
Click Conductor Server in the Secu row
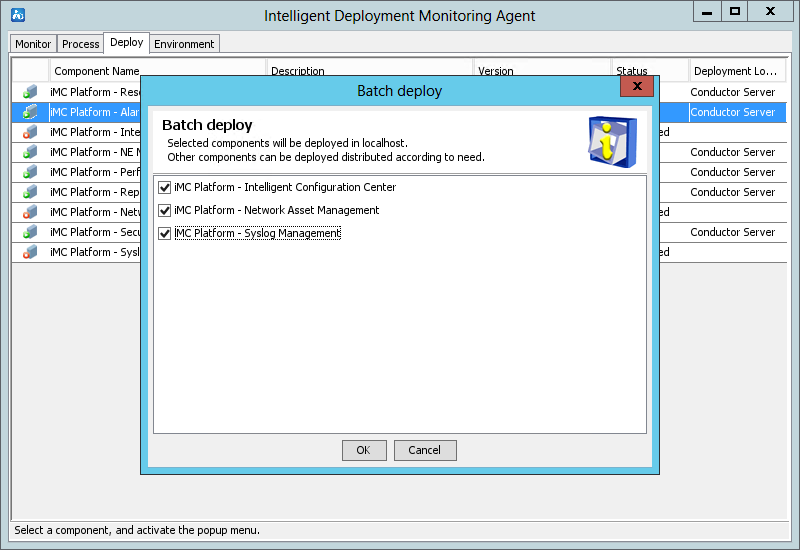(733, 232)
